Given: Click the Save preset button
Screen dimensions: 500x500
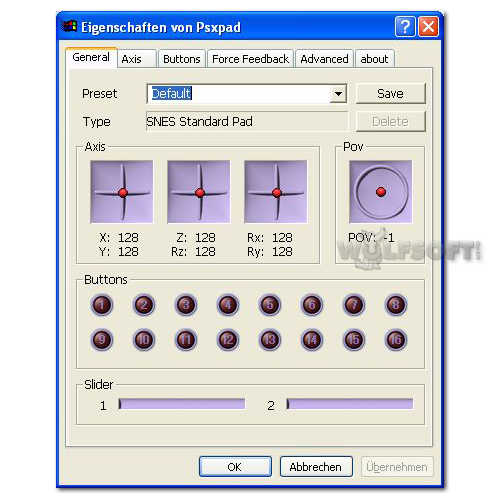Looking at the screenshot, I should click(391, 94).
